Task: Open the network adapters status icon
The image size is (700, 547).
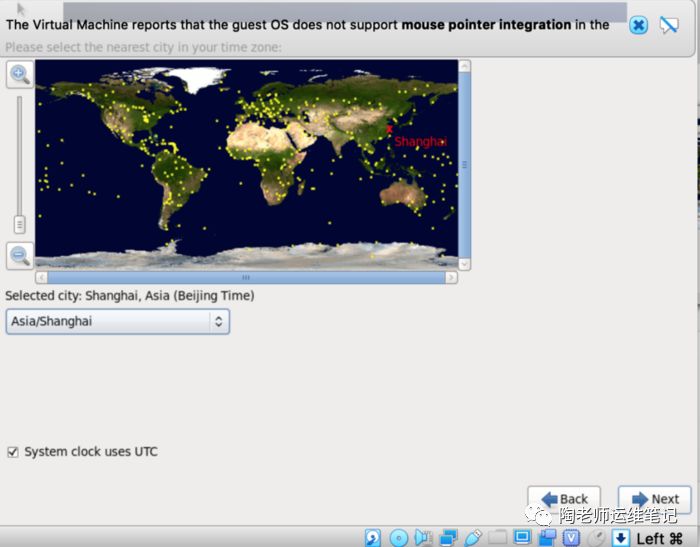Action: point(448,538)
